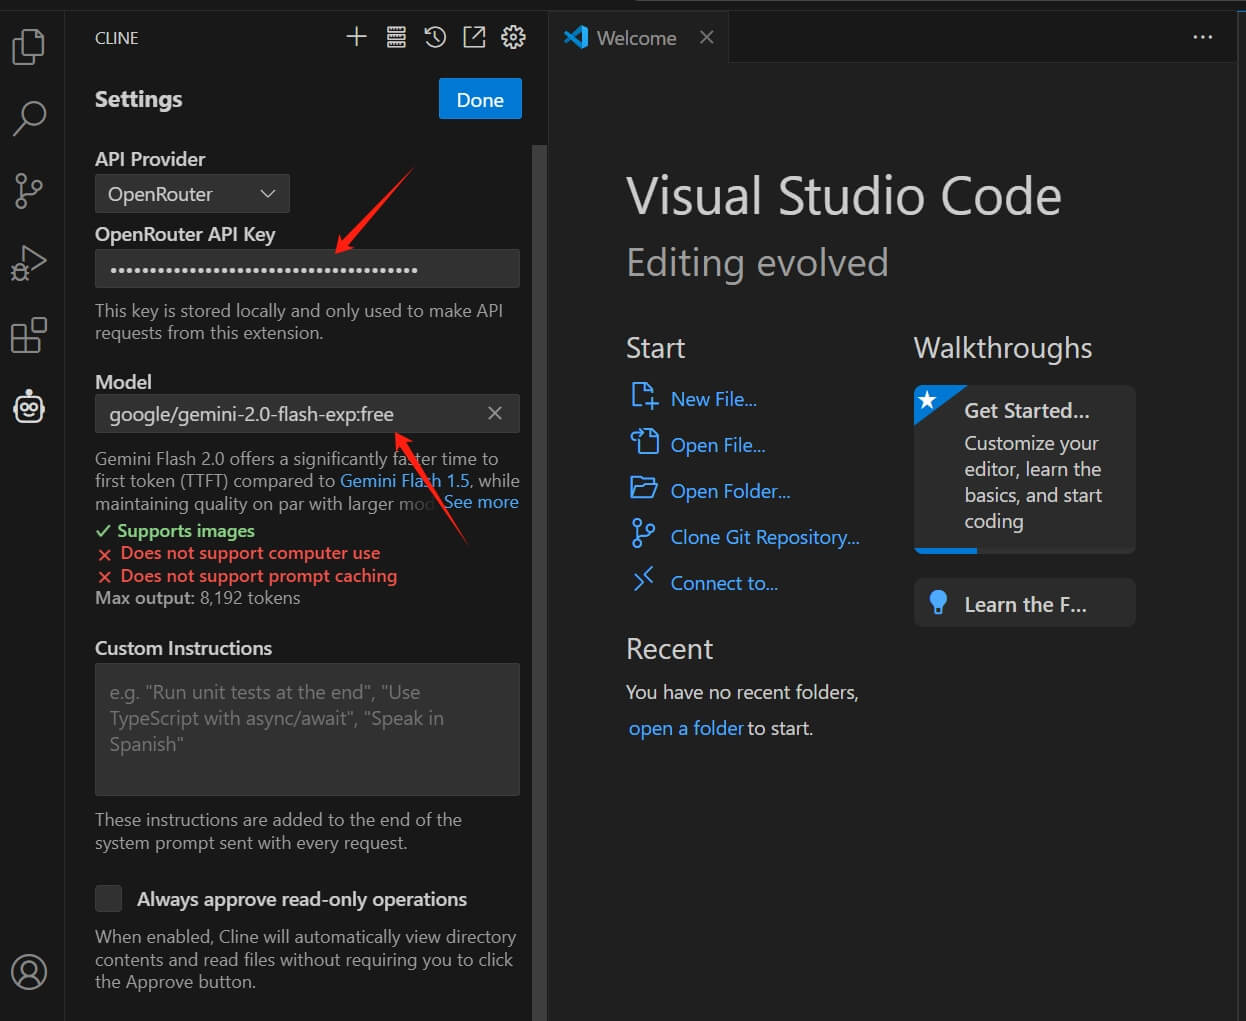Open Source Control view in activity bar

(x=29, y=190)
